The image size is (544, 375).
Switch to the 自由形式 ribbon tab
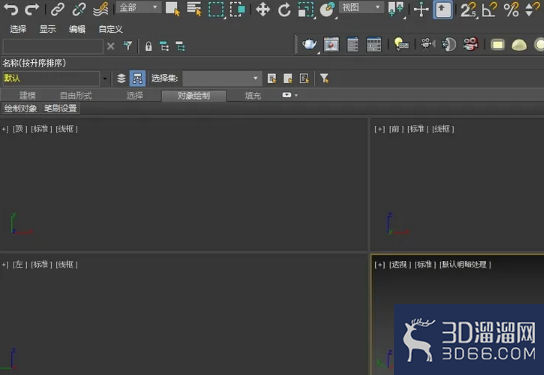click(x=76, y=96)
